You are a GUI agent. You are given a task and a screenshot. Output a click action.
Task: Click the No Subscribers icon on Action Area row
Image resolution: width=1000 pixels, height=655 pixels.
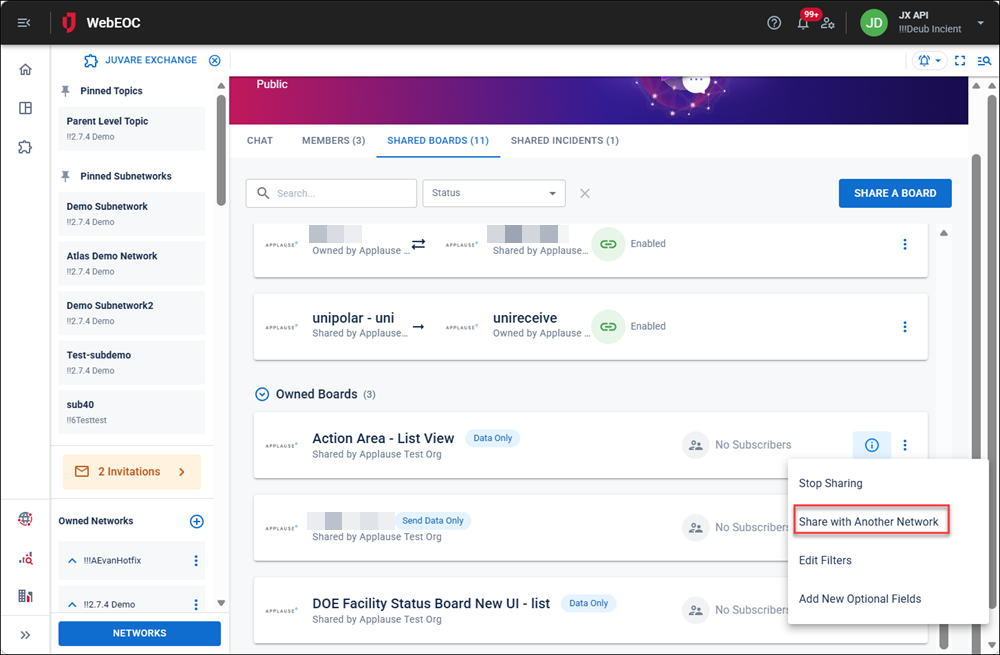[696, 445]
